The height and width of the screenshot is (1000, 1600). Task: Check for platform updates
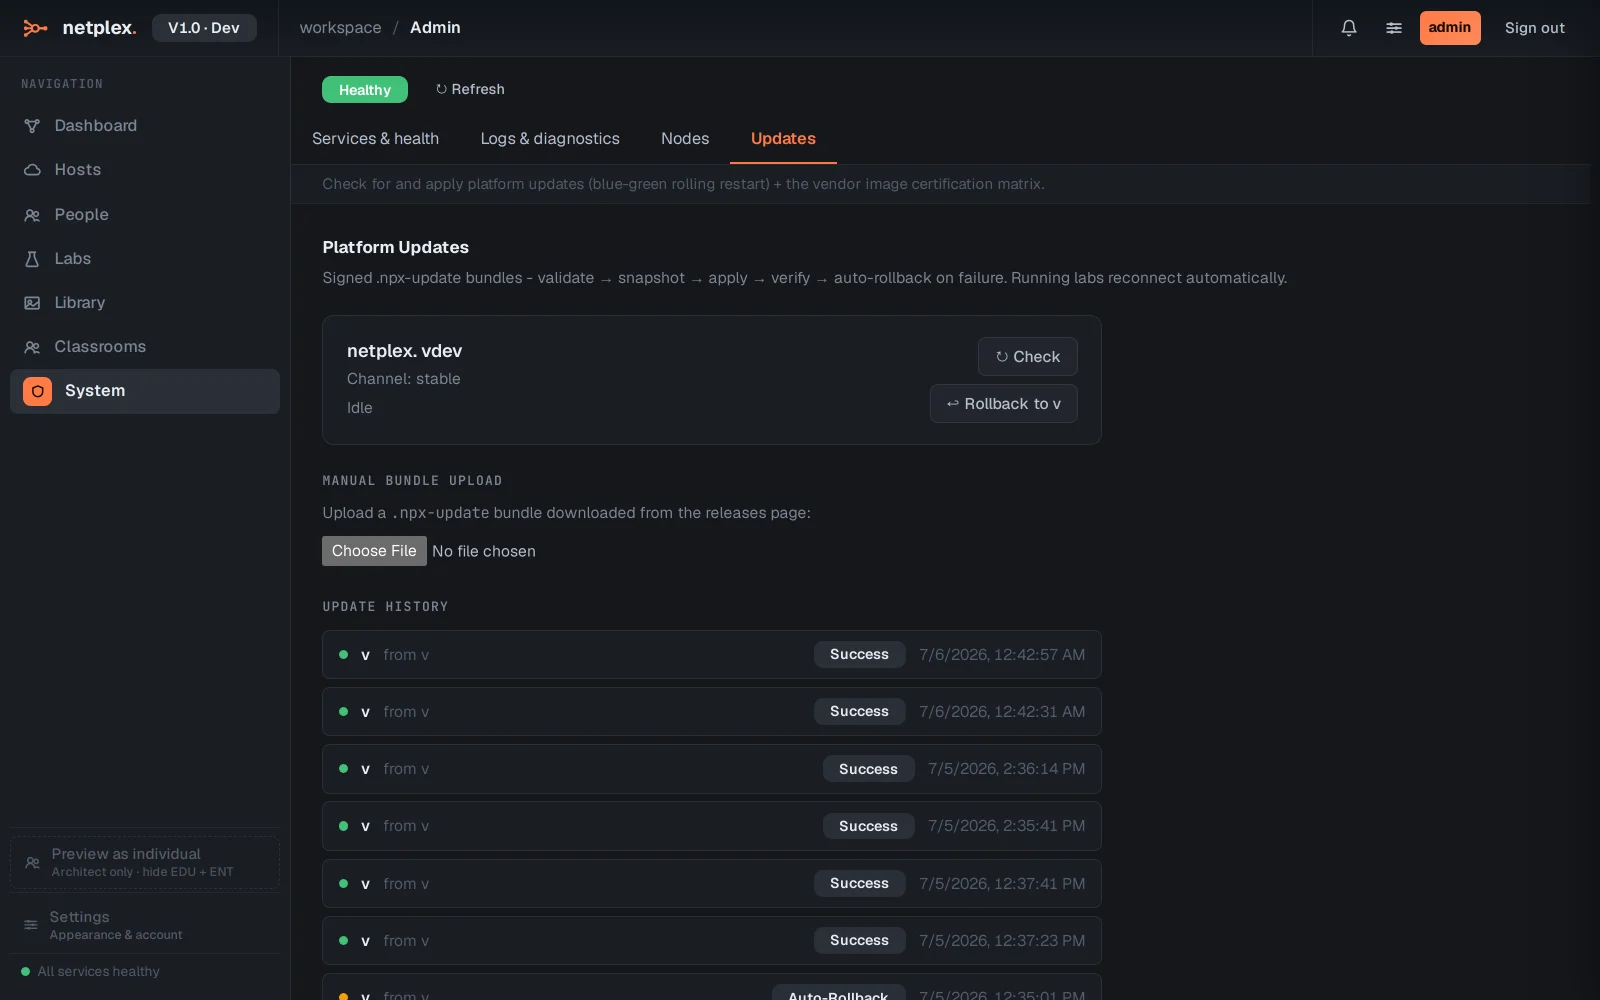click(x=1027, y=357)
